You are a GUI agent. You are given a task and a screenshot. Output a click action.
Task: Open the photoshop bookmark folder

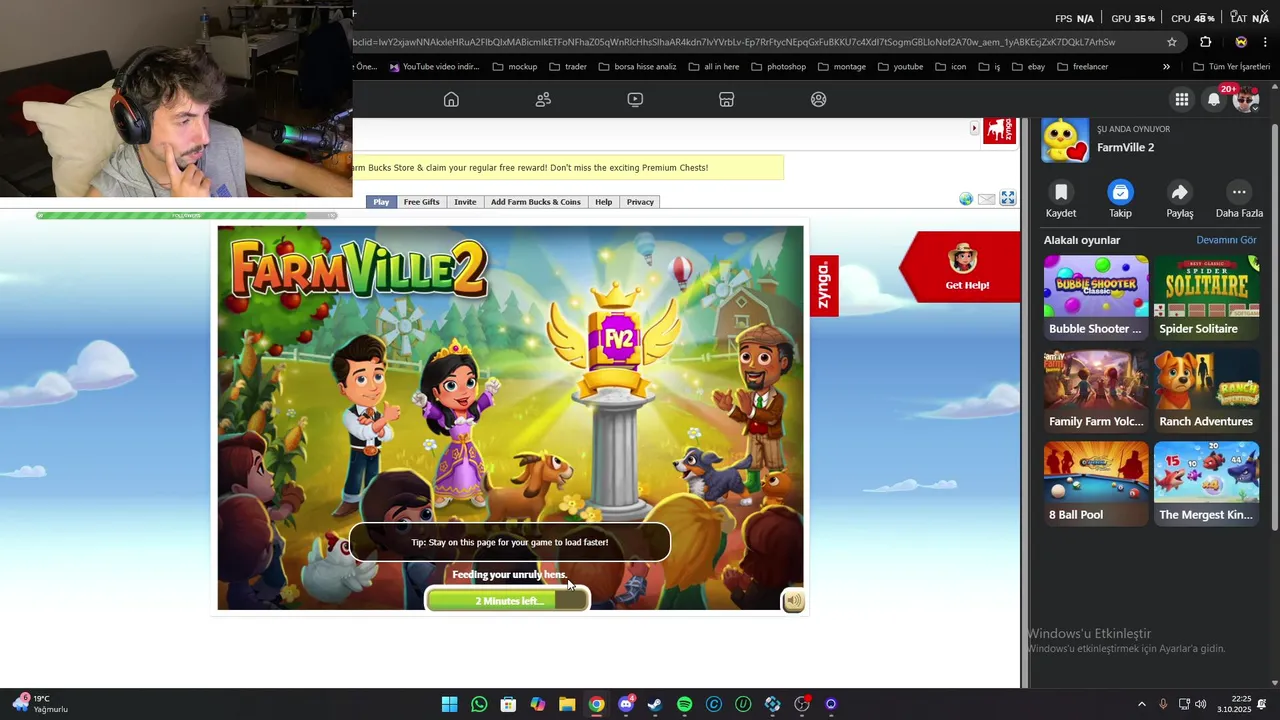click(x=778, y=67)
